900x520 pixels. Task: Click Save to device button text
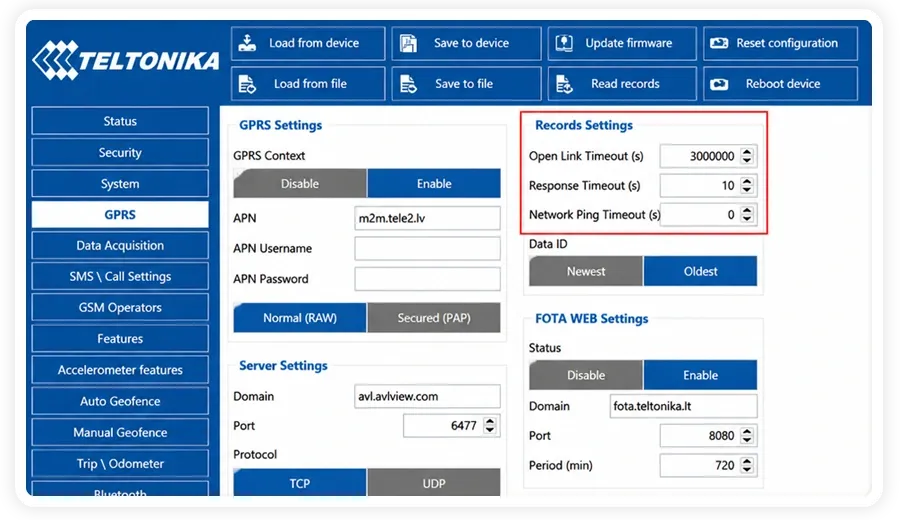click(471, 43)
